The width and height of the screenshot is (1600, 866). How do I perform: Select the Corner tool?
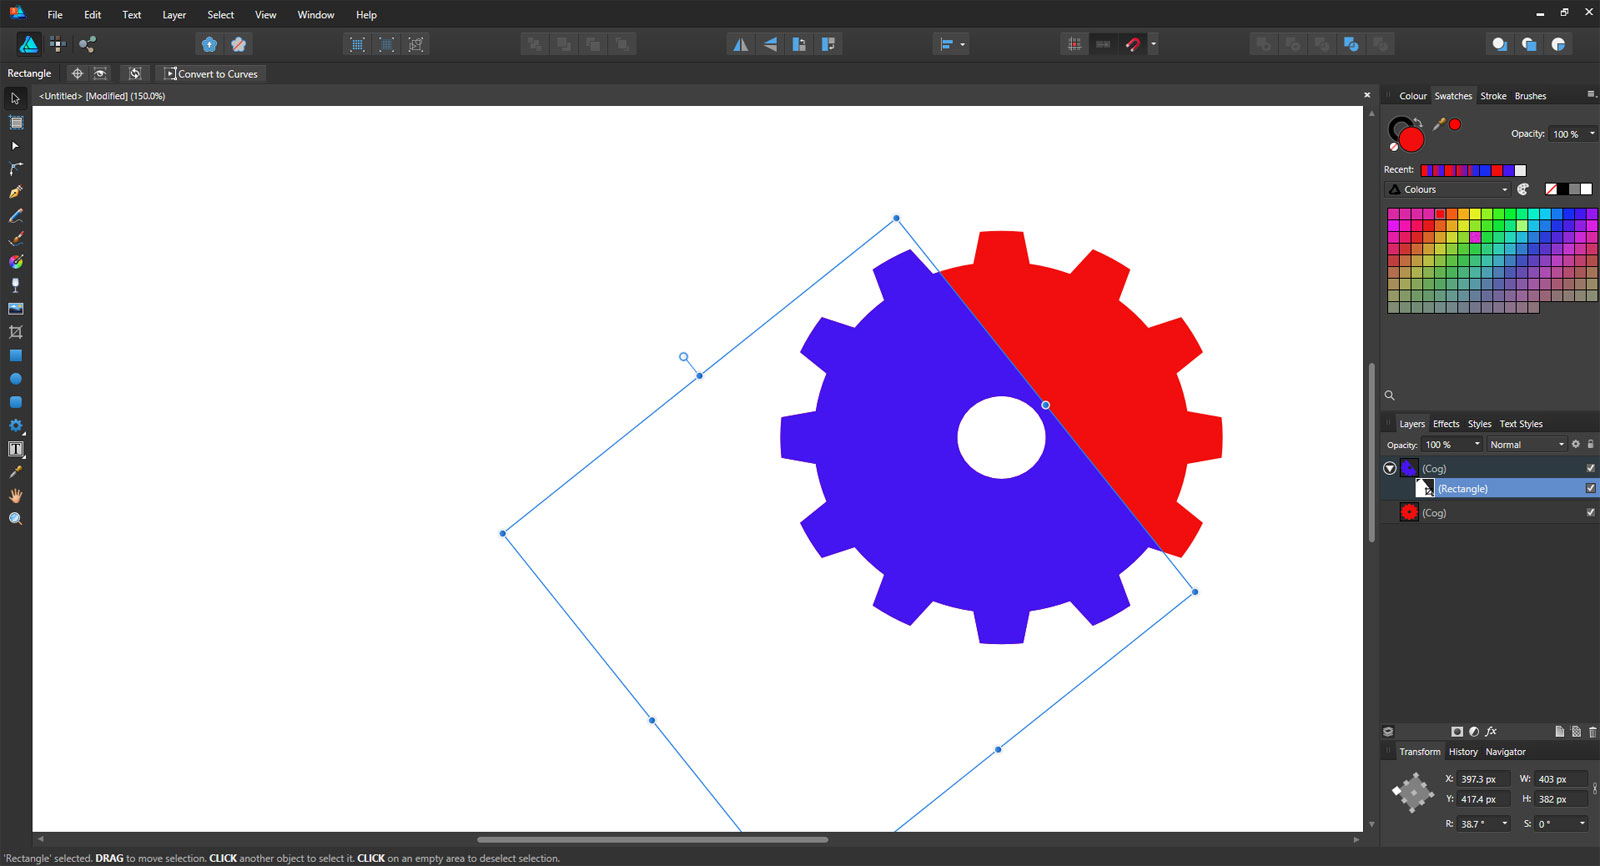point(15,169)
